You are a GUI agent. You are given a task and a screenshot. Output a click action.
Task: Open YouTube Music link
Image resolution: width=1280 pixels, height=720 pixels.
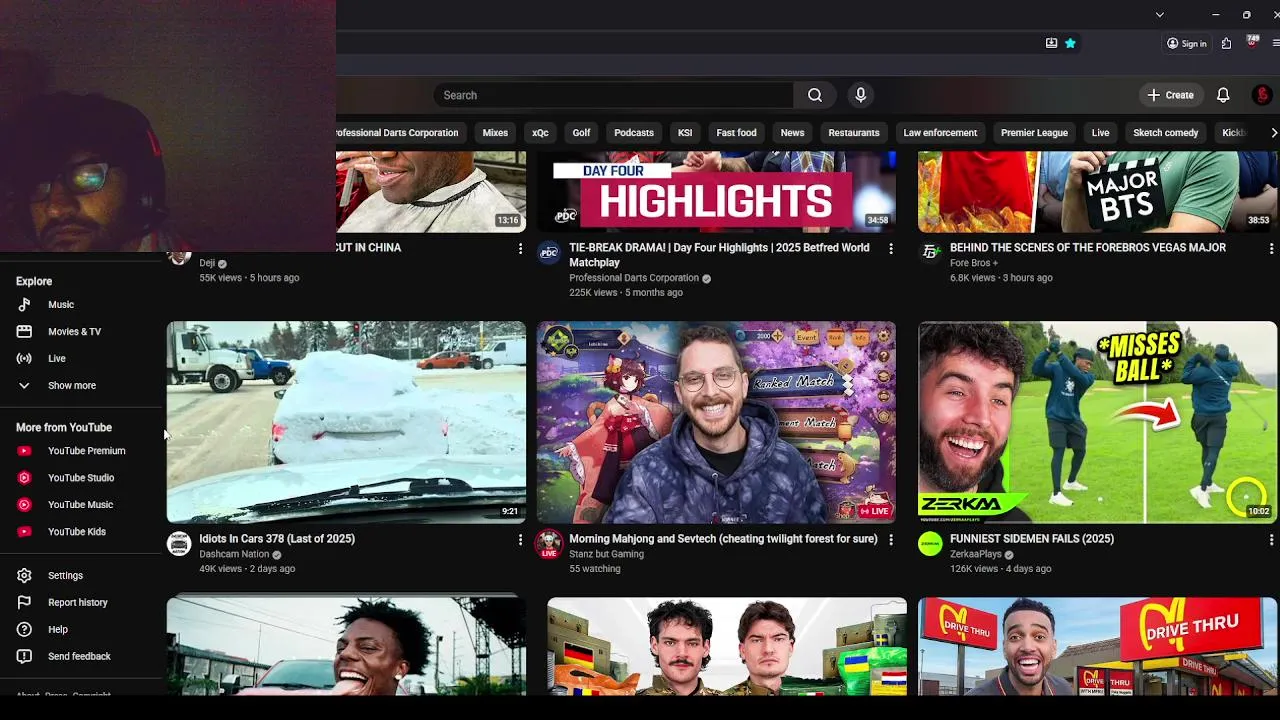pos(80,505)
